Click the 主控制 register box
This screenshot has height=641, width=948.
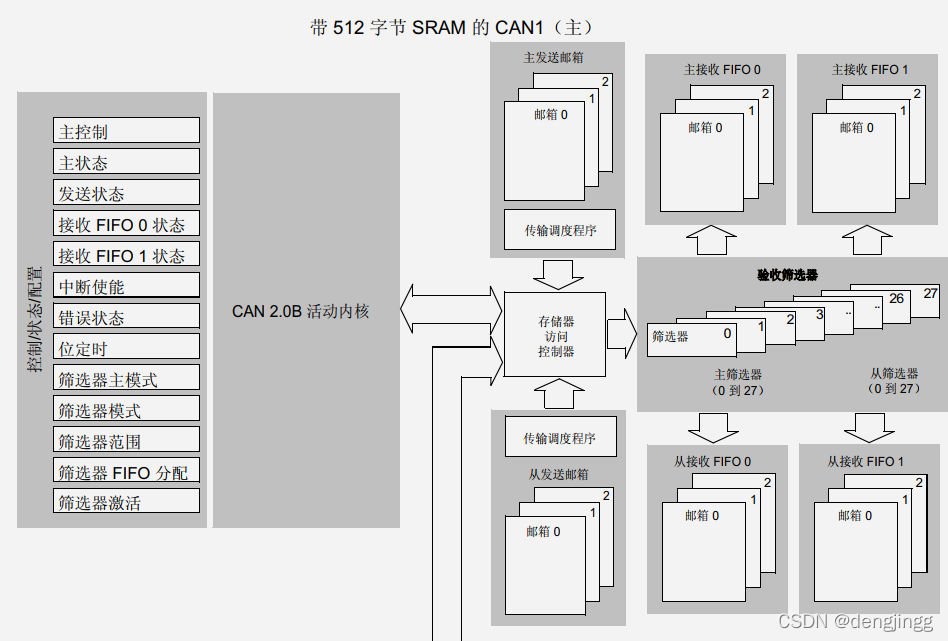(x=126, y=131)
